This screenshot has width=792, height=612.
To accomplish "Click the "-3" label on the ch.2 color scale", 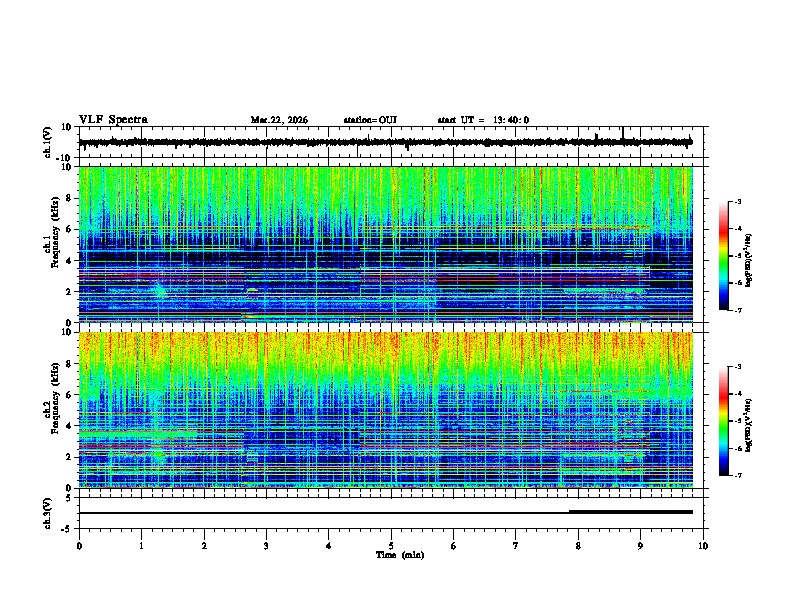I will point(737,367).
